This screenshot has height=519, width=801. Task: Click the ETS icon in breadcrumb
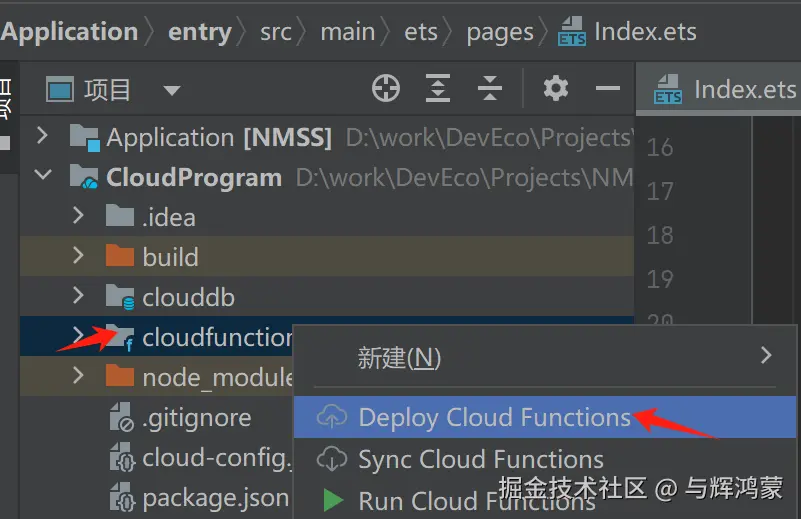[572, 32]
